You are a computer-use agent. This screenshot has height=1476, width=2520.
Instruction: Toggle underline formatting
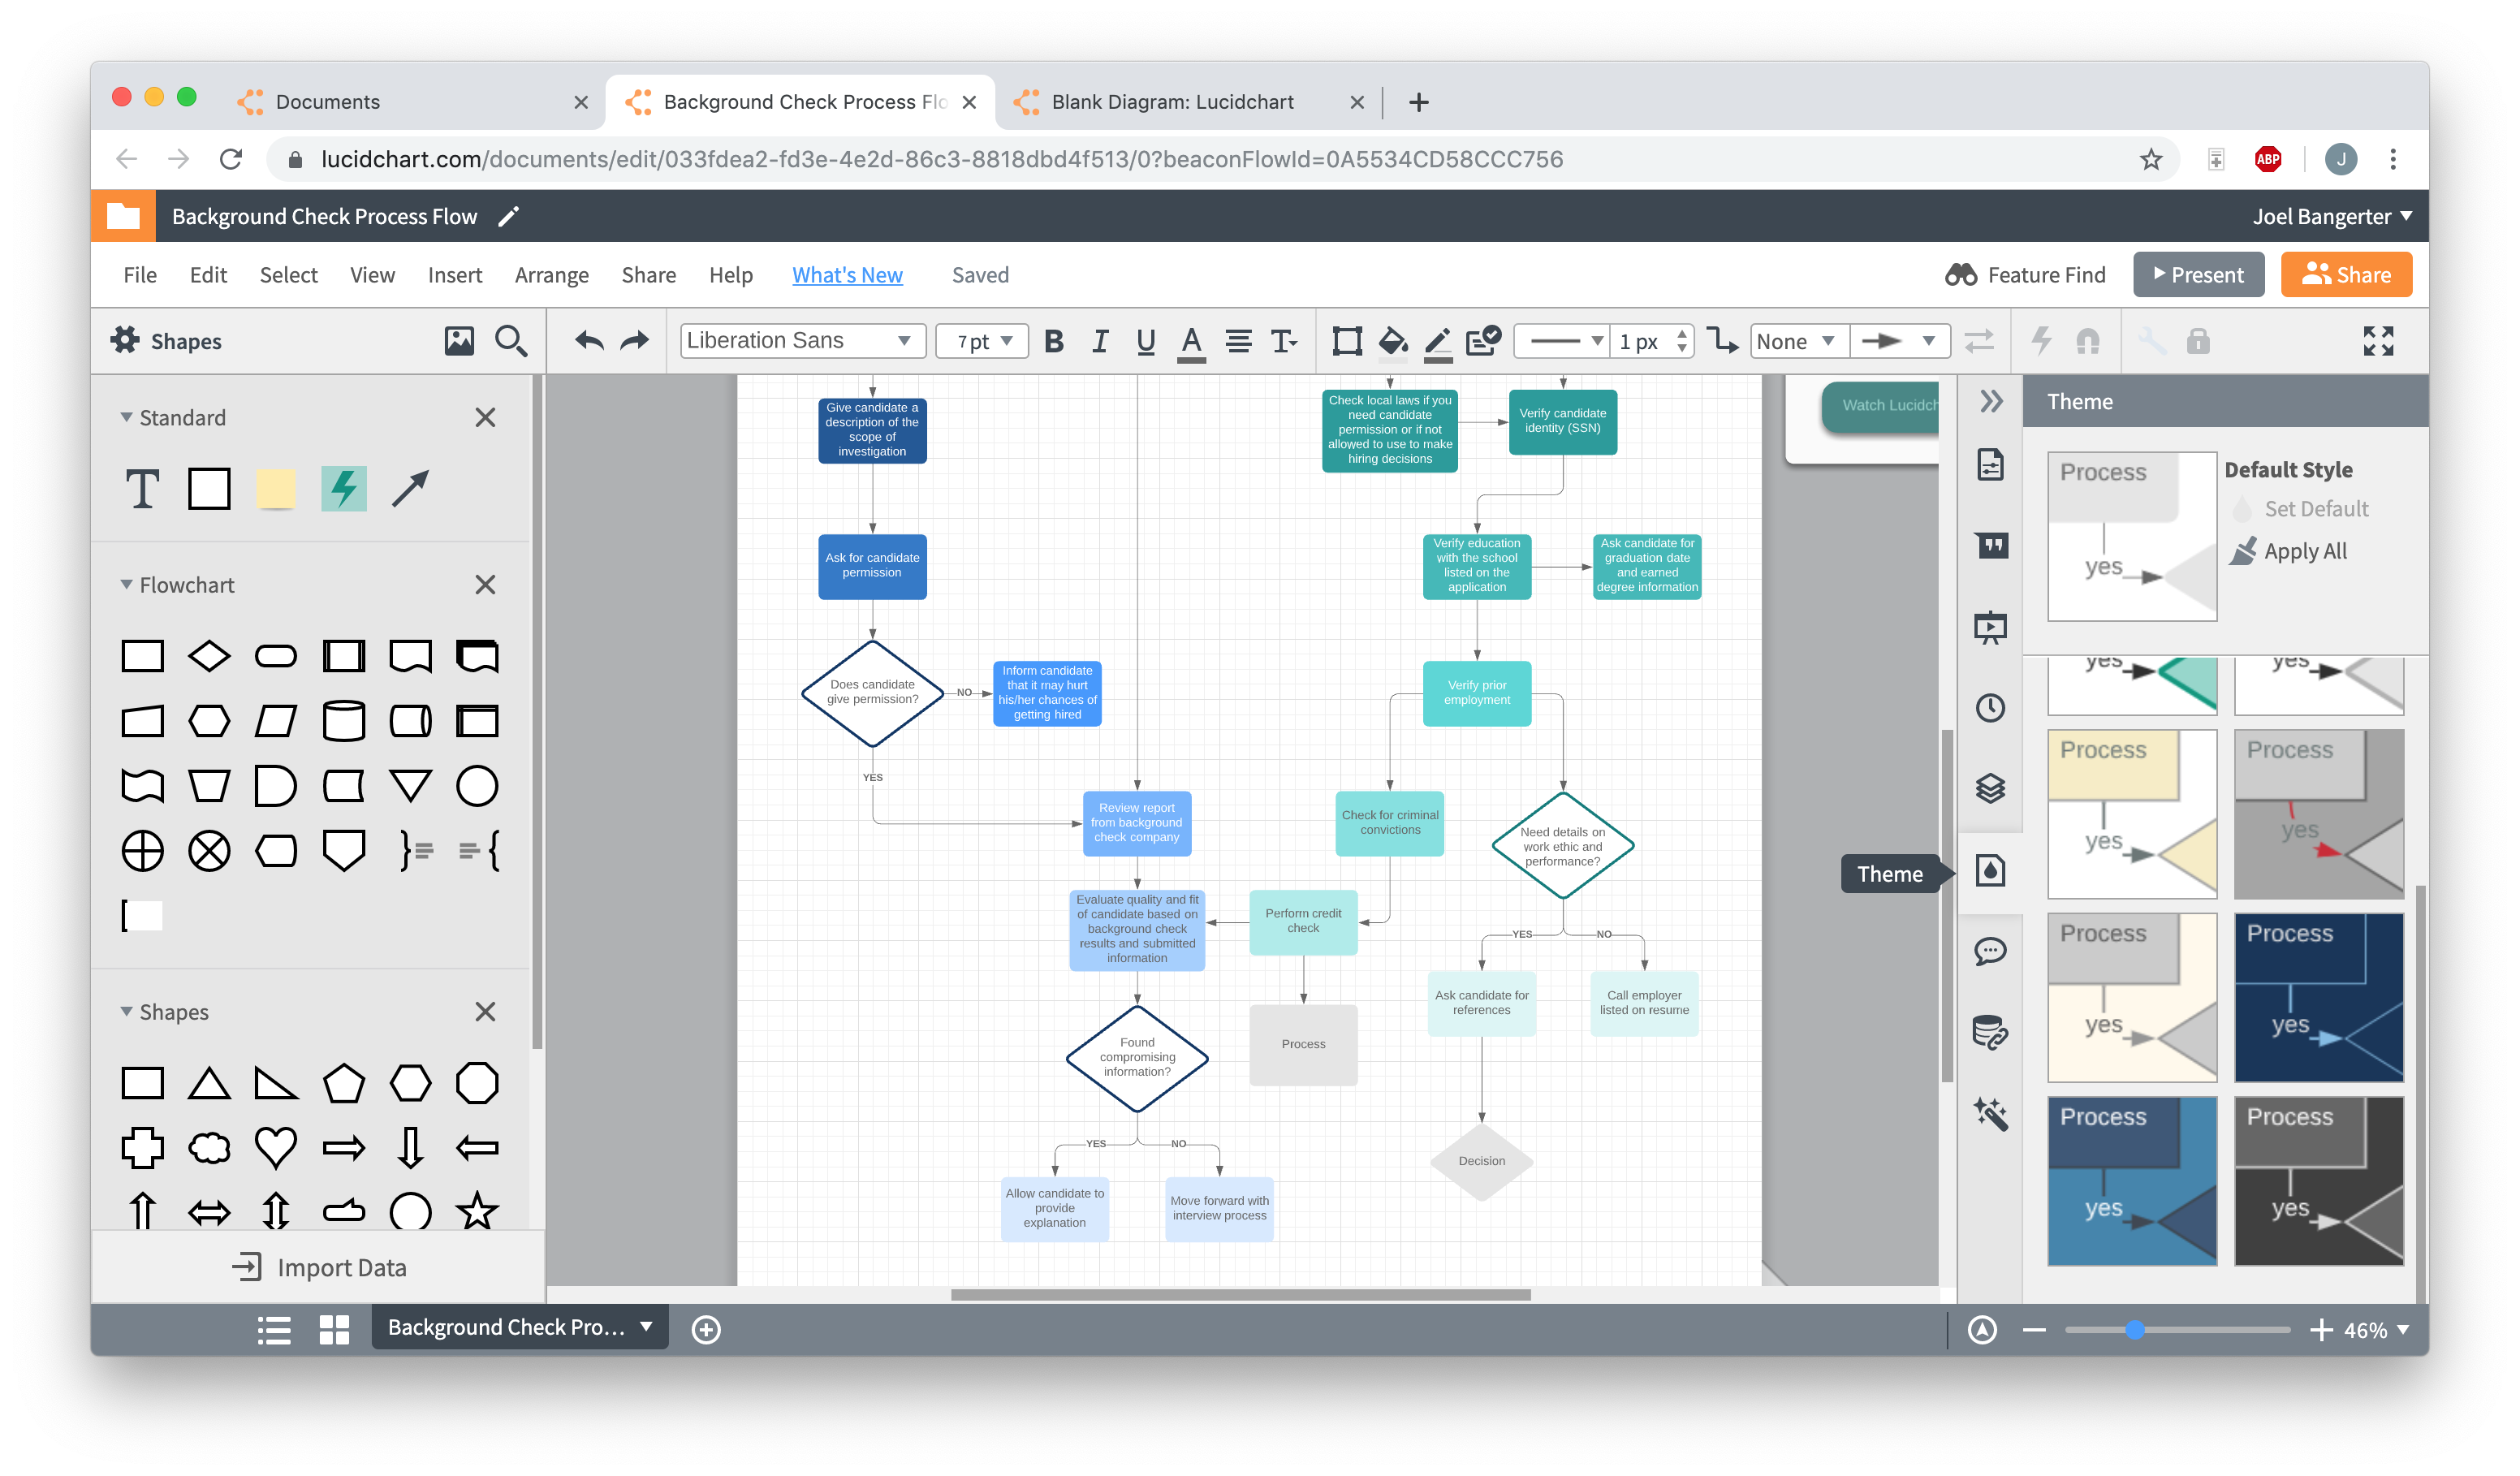tap(1145, 341)
